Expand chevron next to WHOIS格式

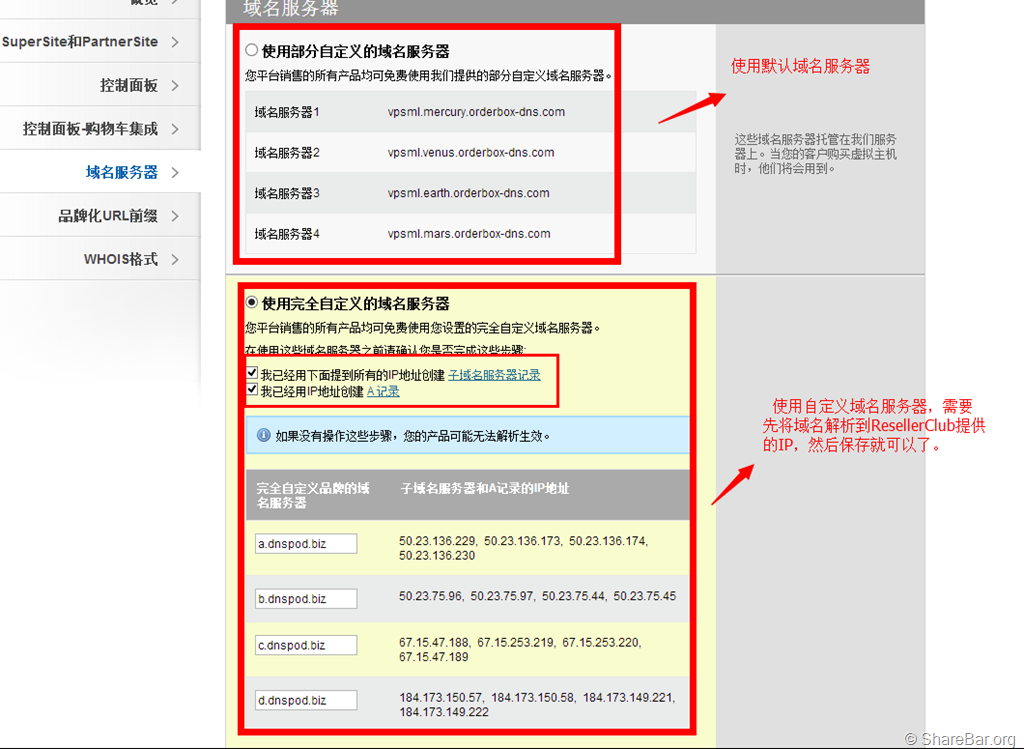175,260
